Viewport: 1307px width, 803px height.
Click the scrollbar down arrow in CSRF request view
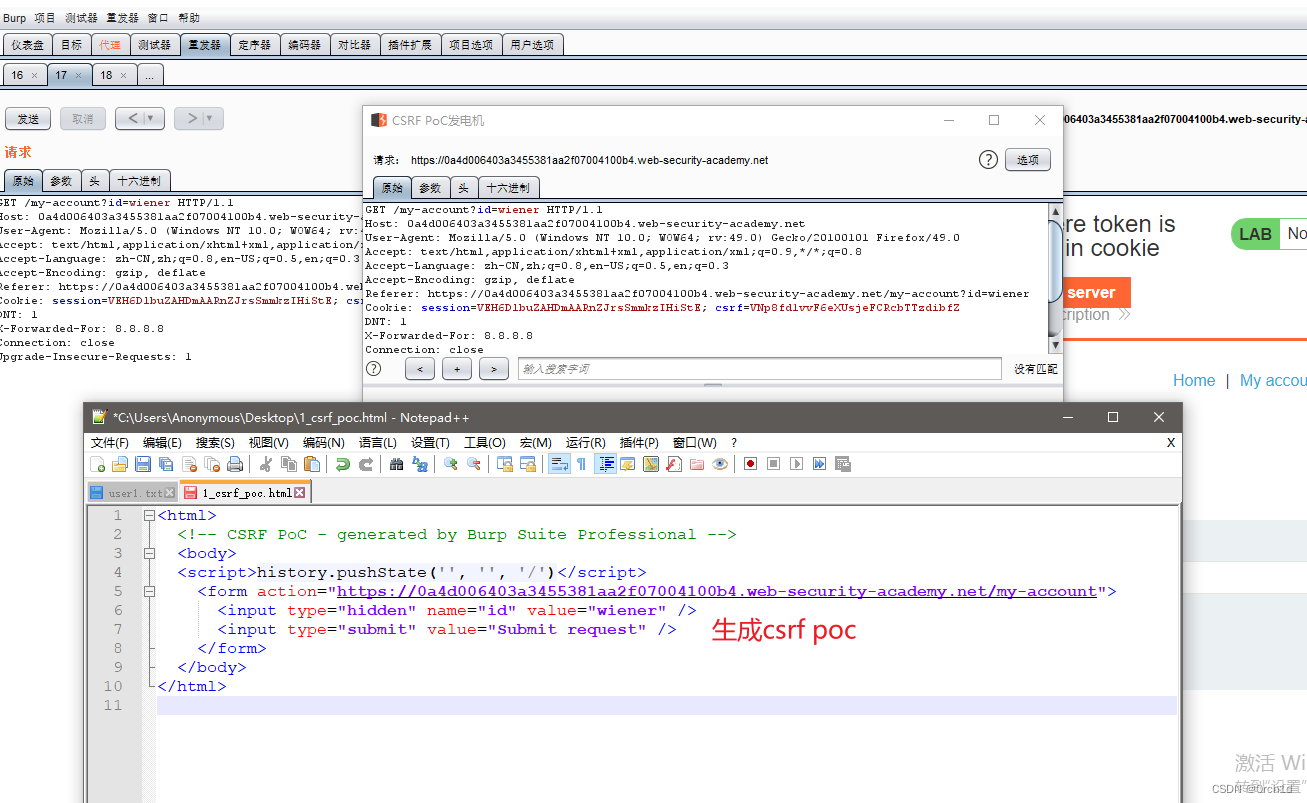click(1055, 345)
